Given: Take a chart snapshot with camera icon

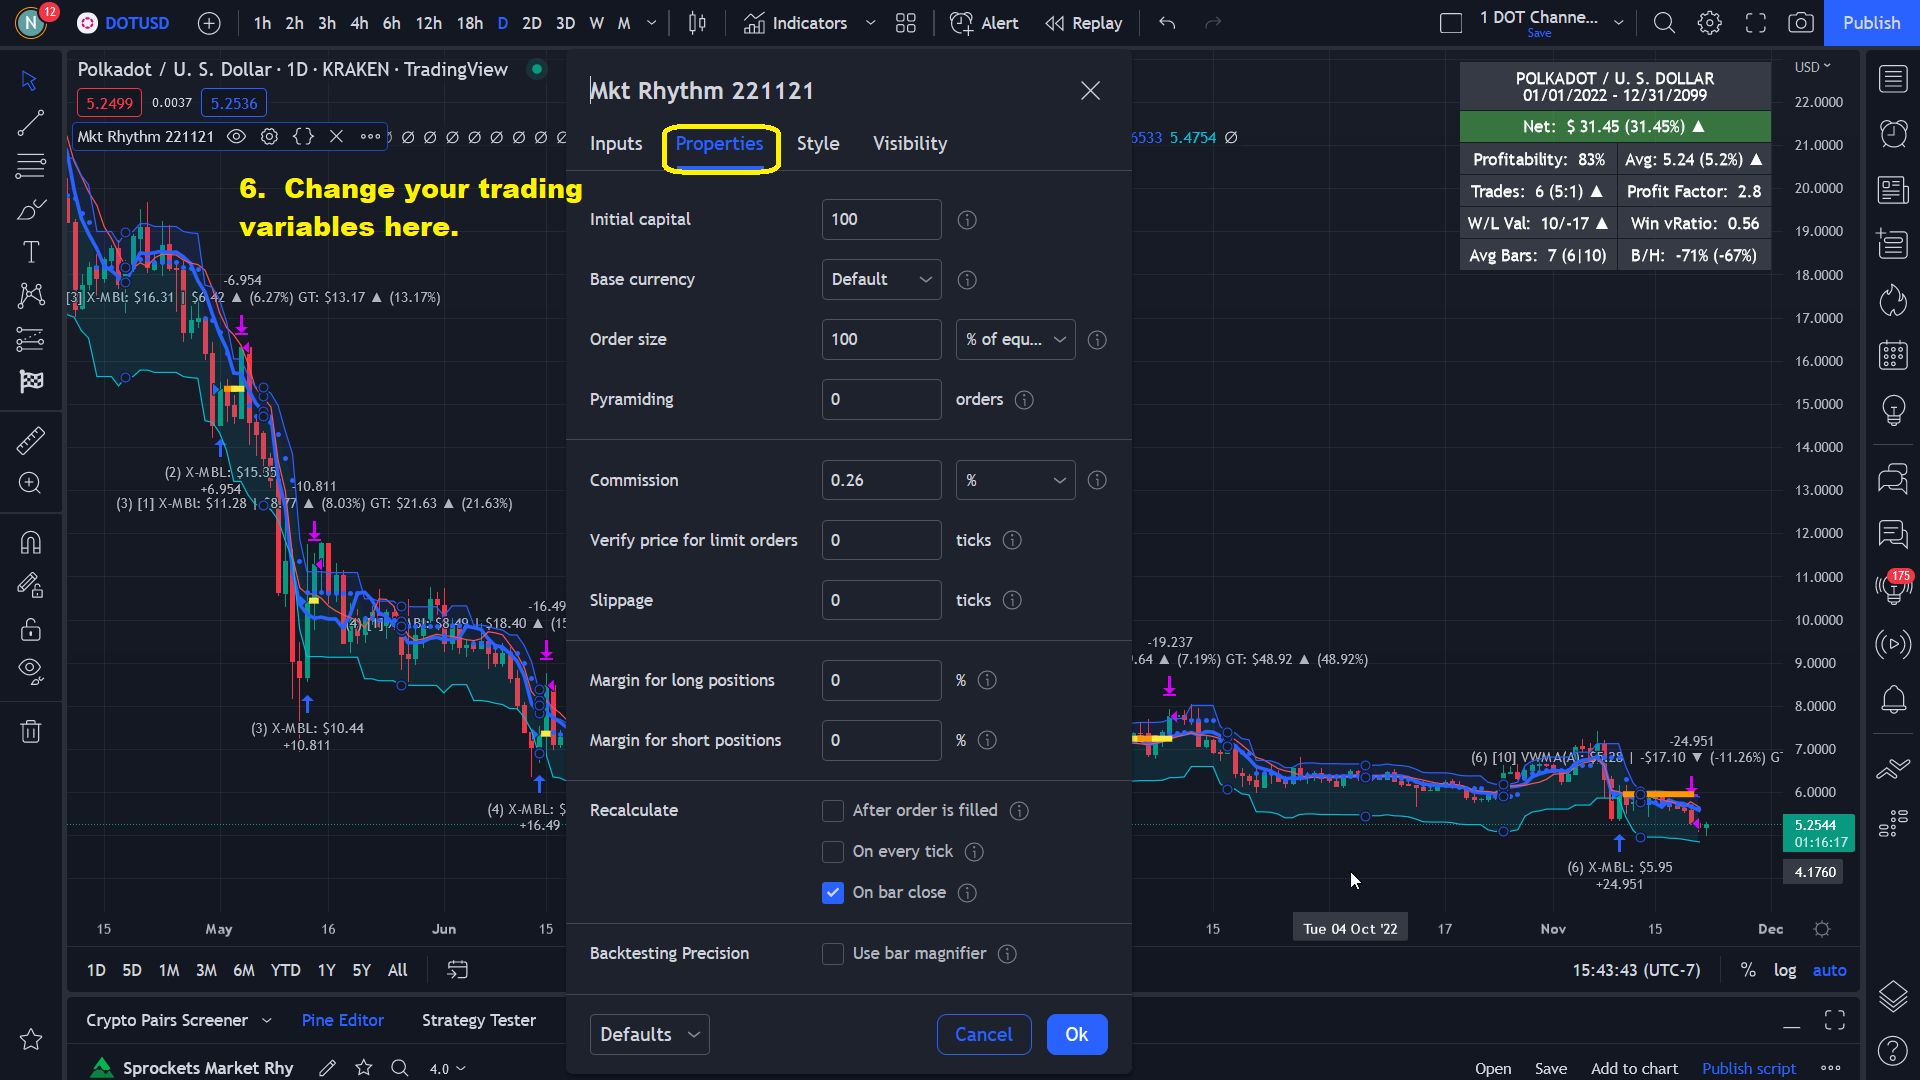Looking at the screenshot, I should point(1801,23).
